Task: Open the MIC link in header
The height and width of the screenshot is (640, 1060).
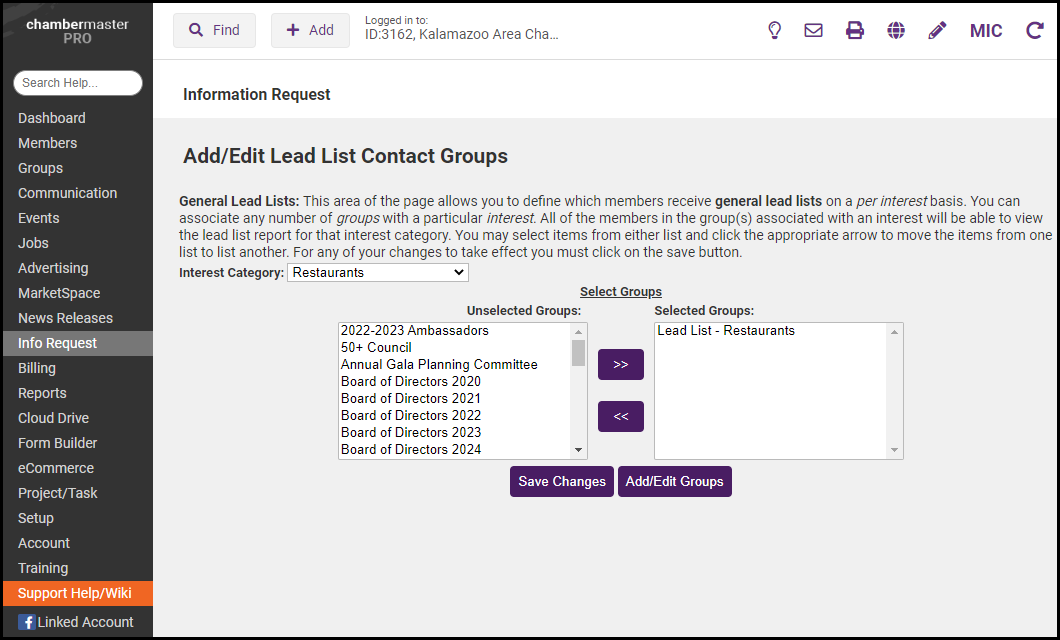Action: tap(985, 31)
